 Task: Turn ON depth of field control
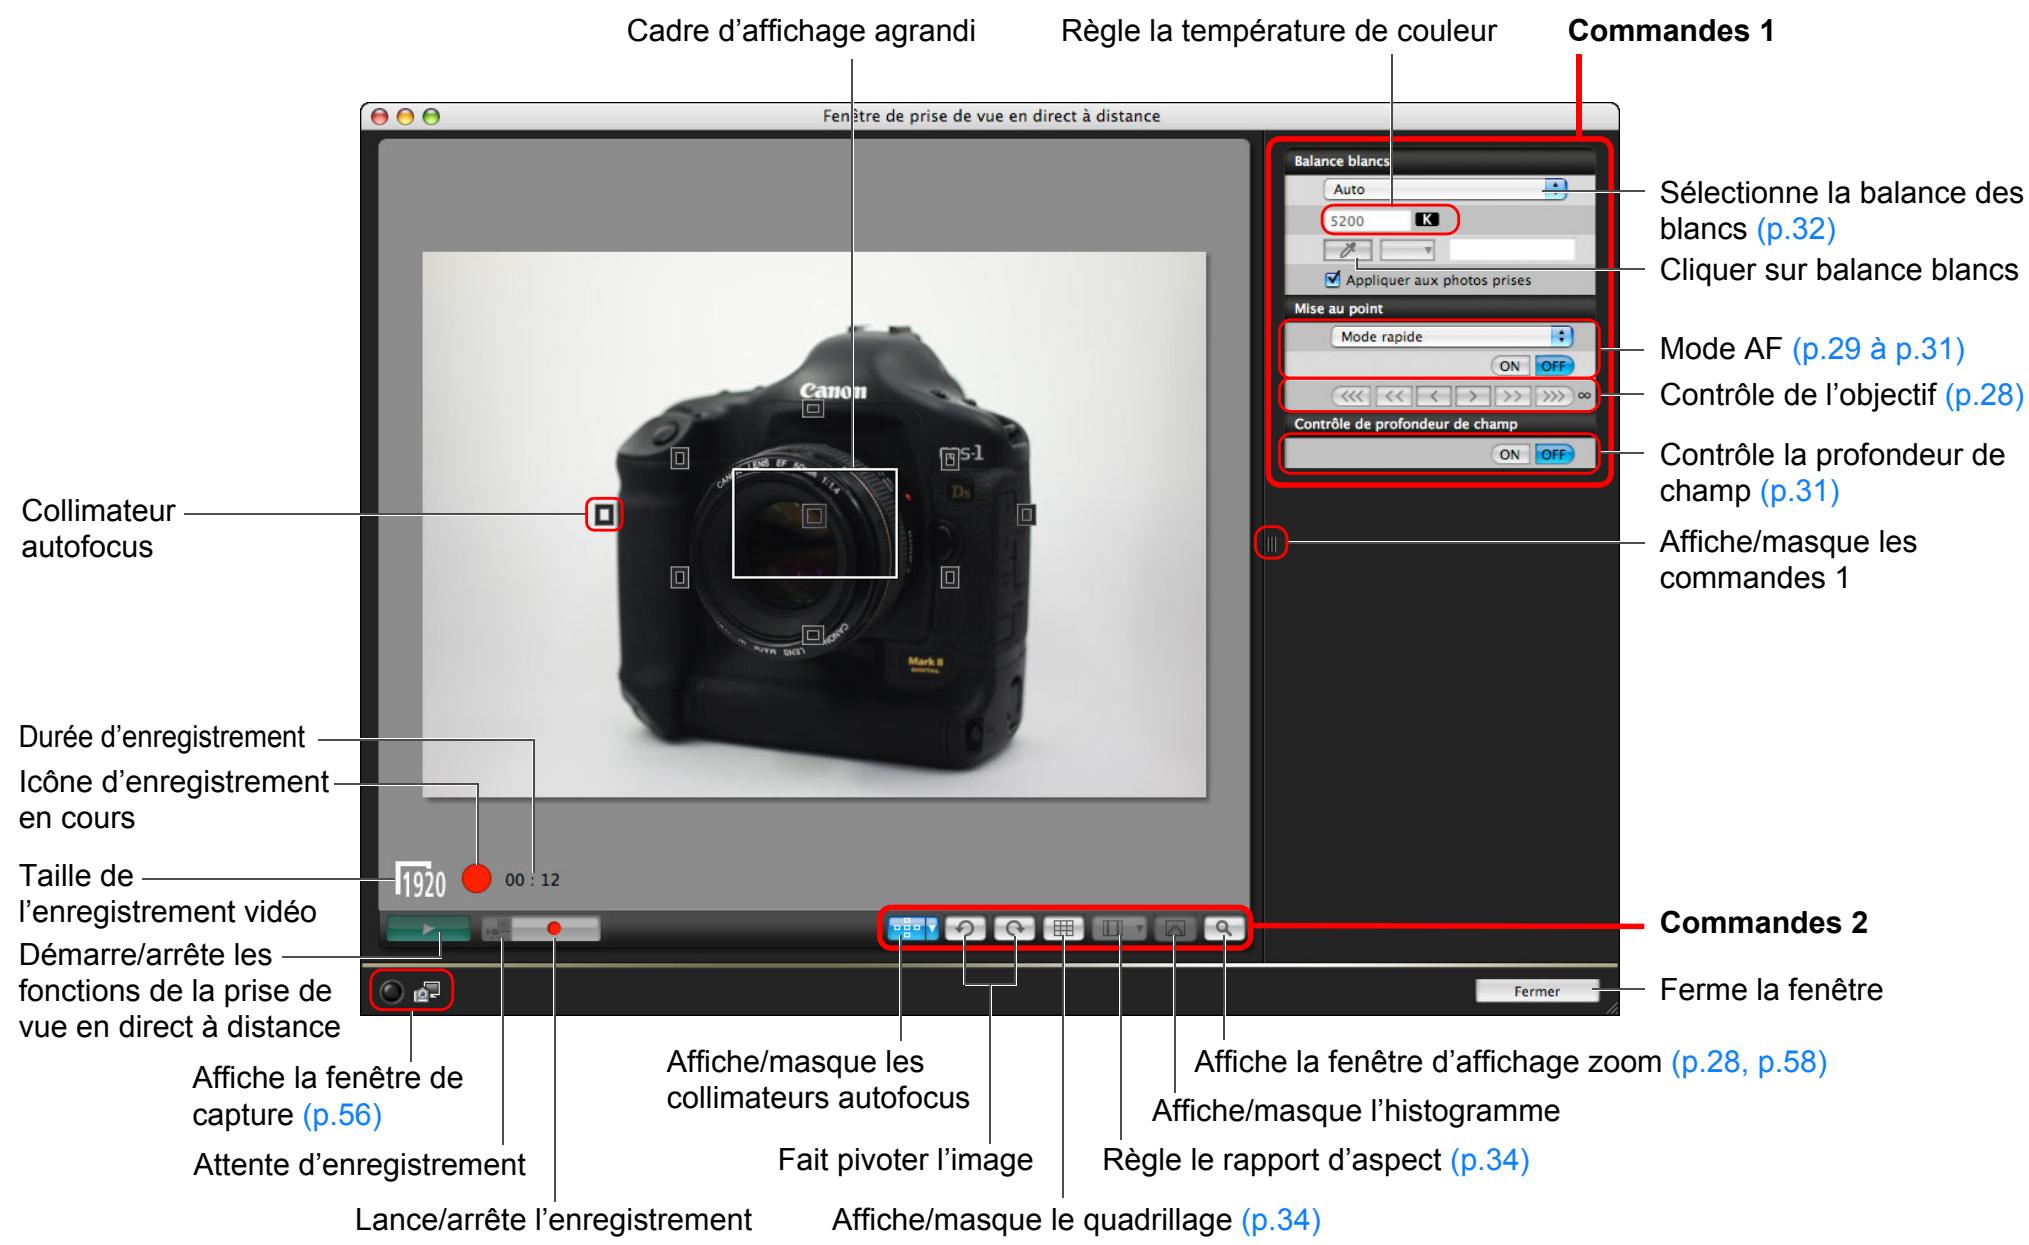click(1510, 454)
